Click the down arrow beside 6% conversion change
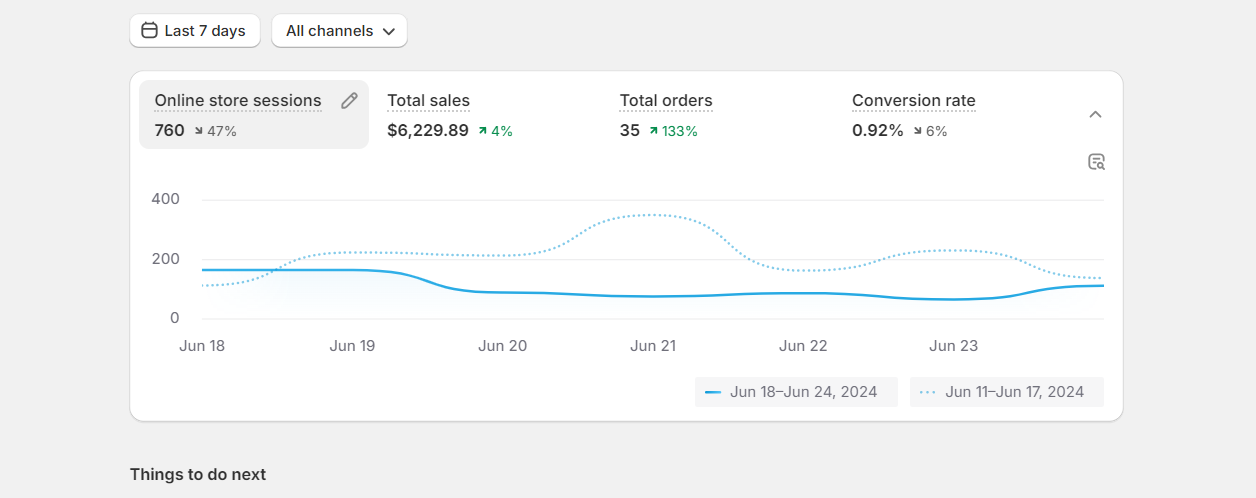This screenshot has width=1256, height=498. click(x=917, y=131)
